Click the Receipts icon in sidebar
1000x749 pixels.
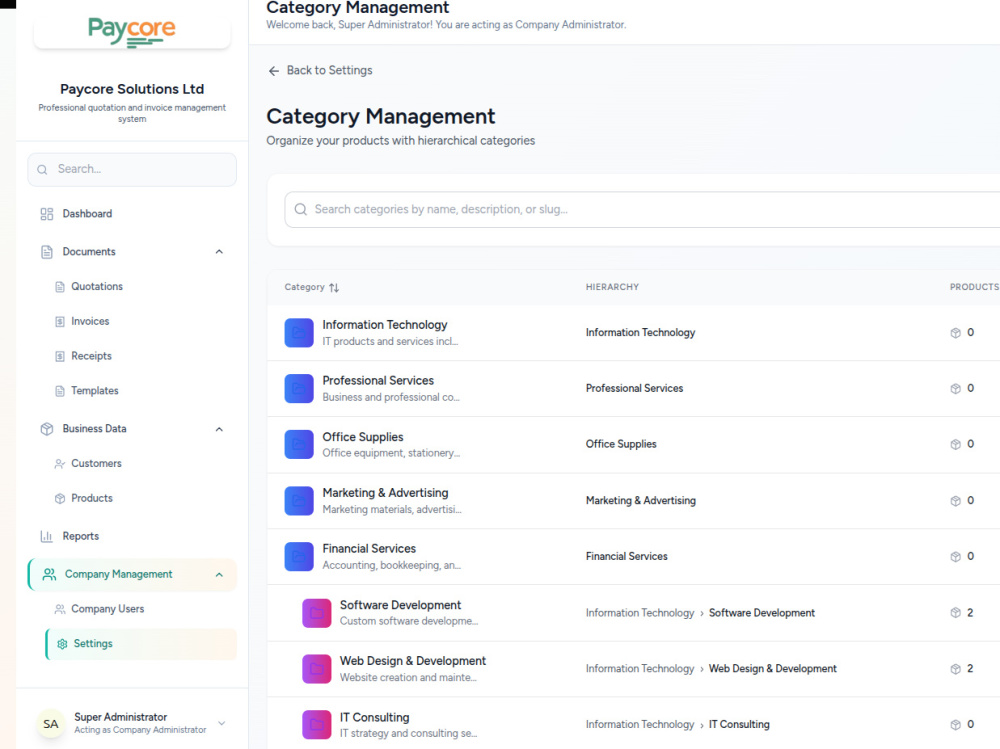[60, 356]
